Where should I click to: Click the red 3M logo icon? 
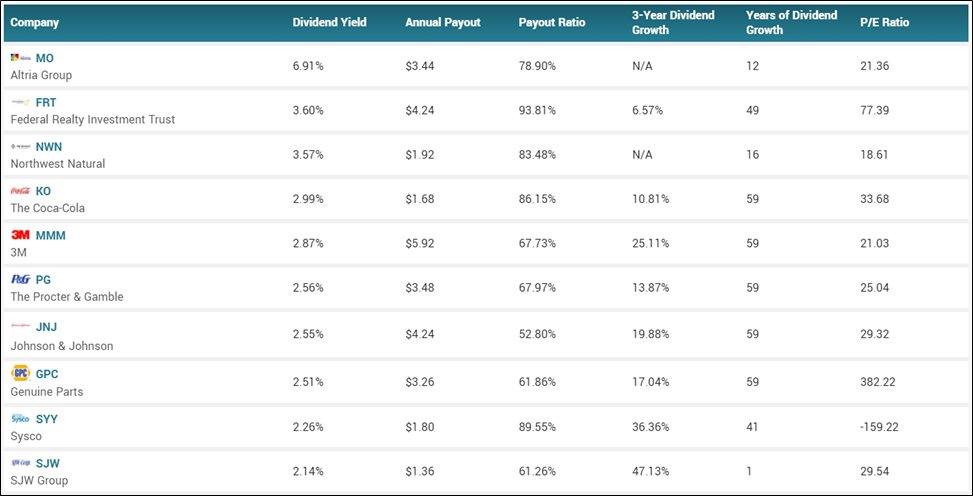[x=20, y=235]
